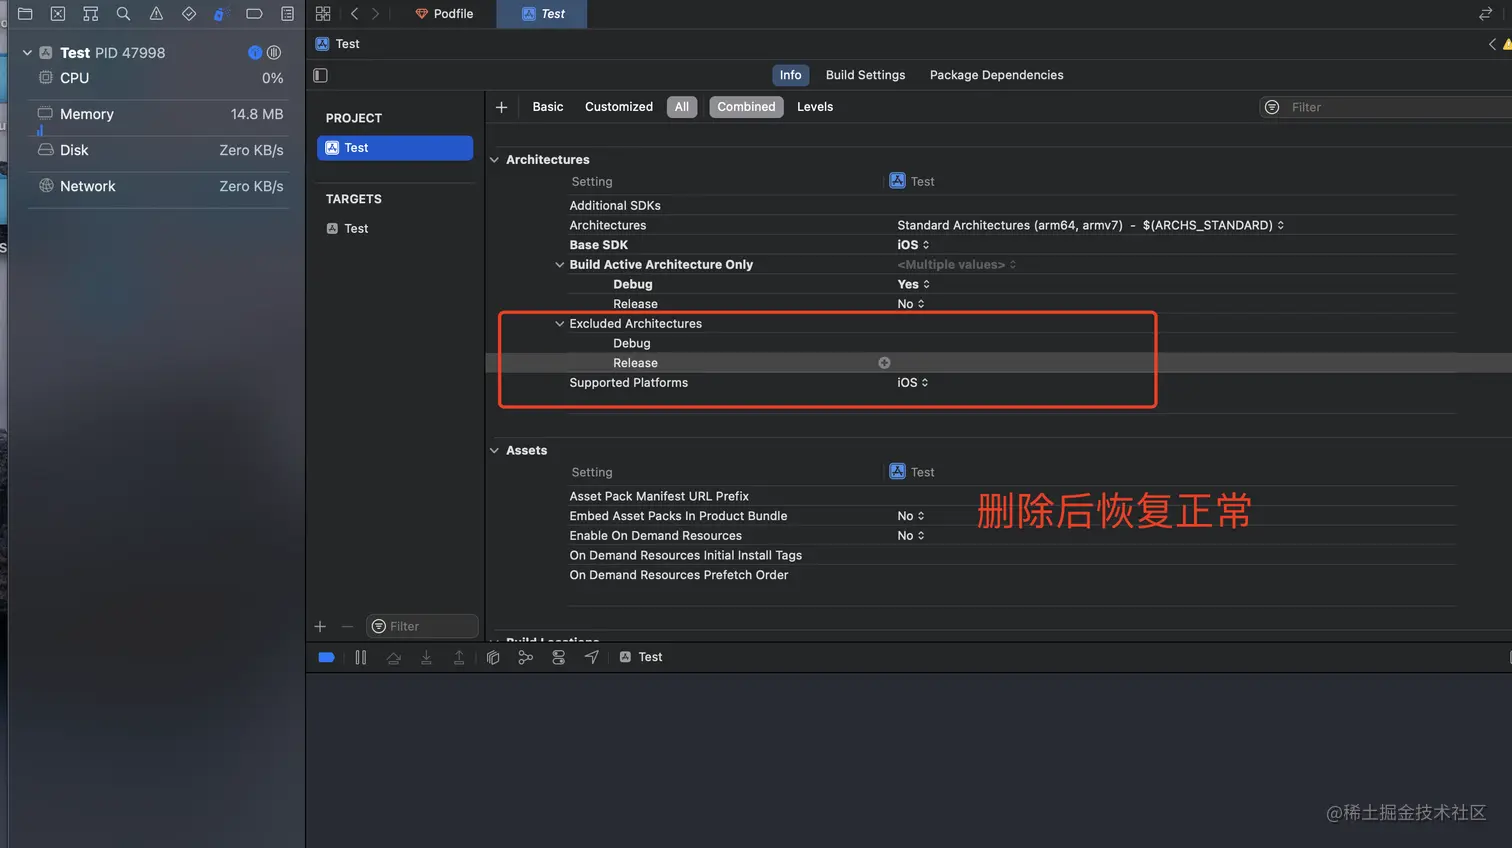Collapse the Assets section
Screen dimensions: 1512x848
(494, 451)
